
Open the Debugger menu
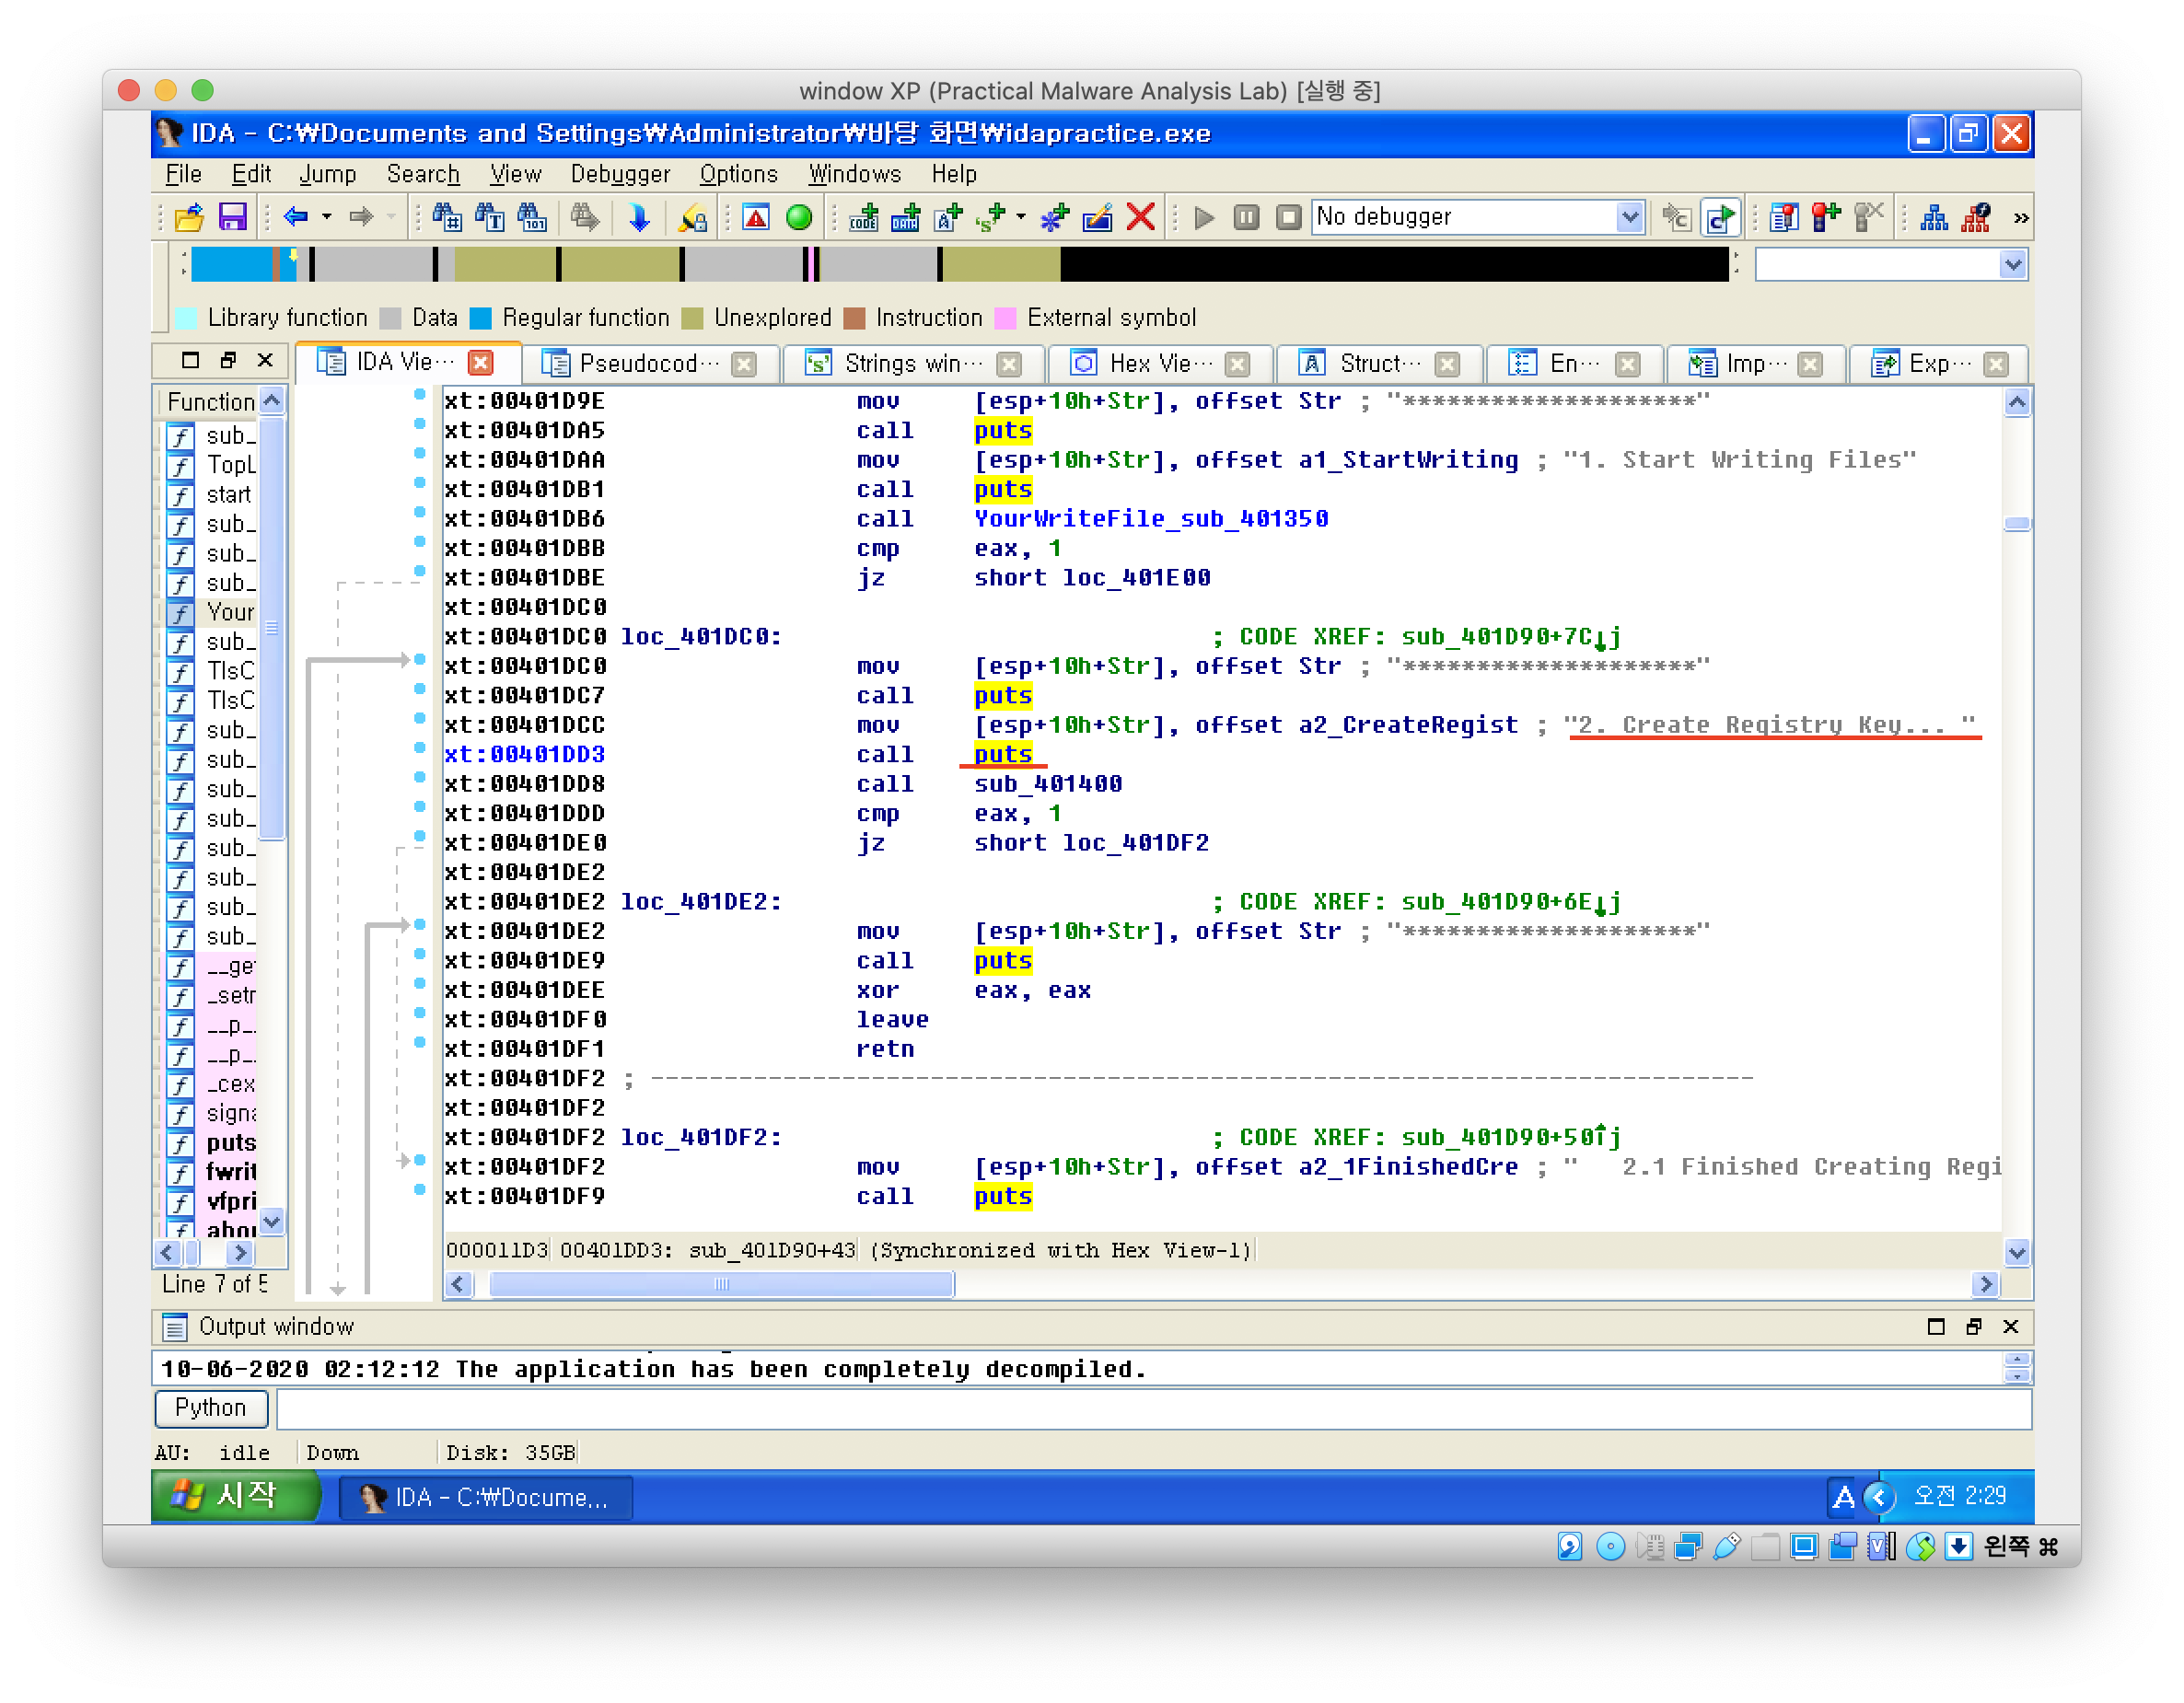[620, 174]
